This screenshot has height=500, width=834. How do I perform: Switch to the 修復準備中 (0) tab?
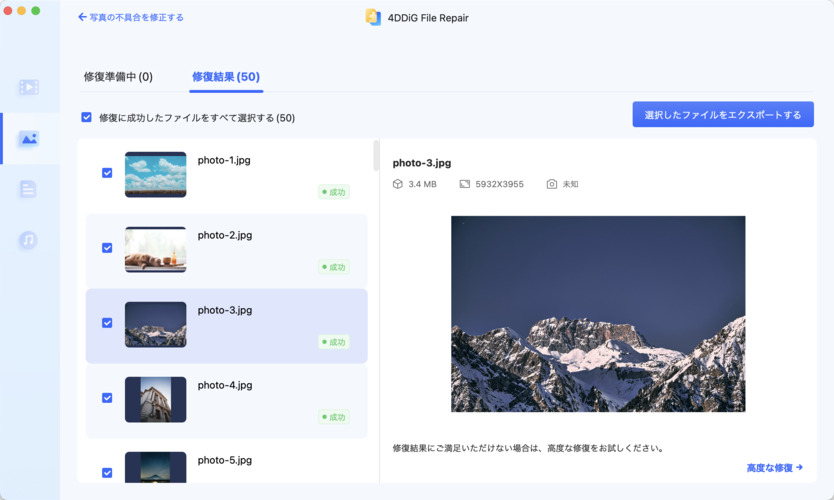(118, 77)
